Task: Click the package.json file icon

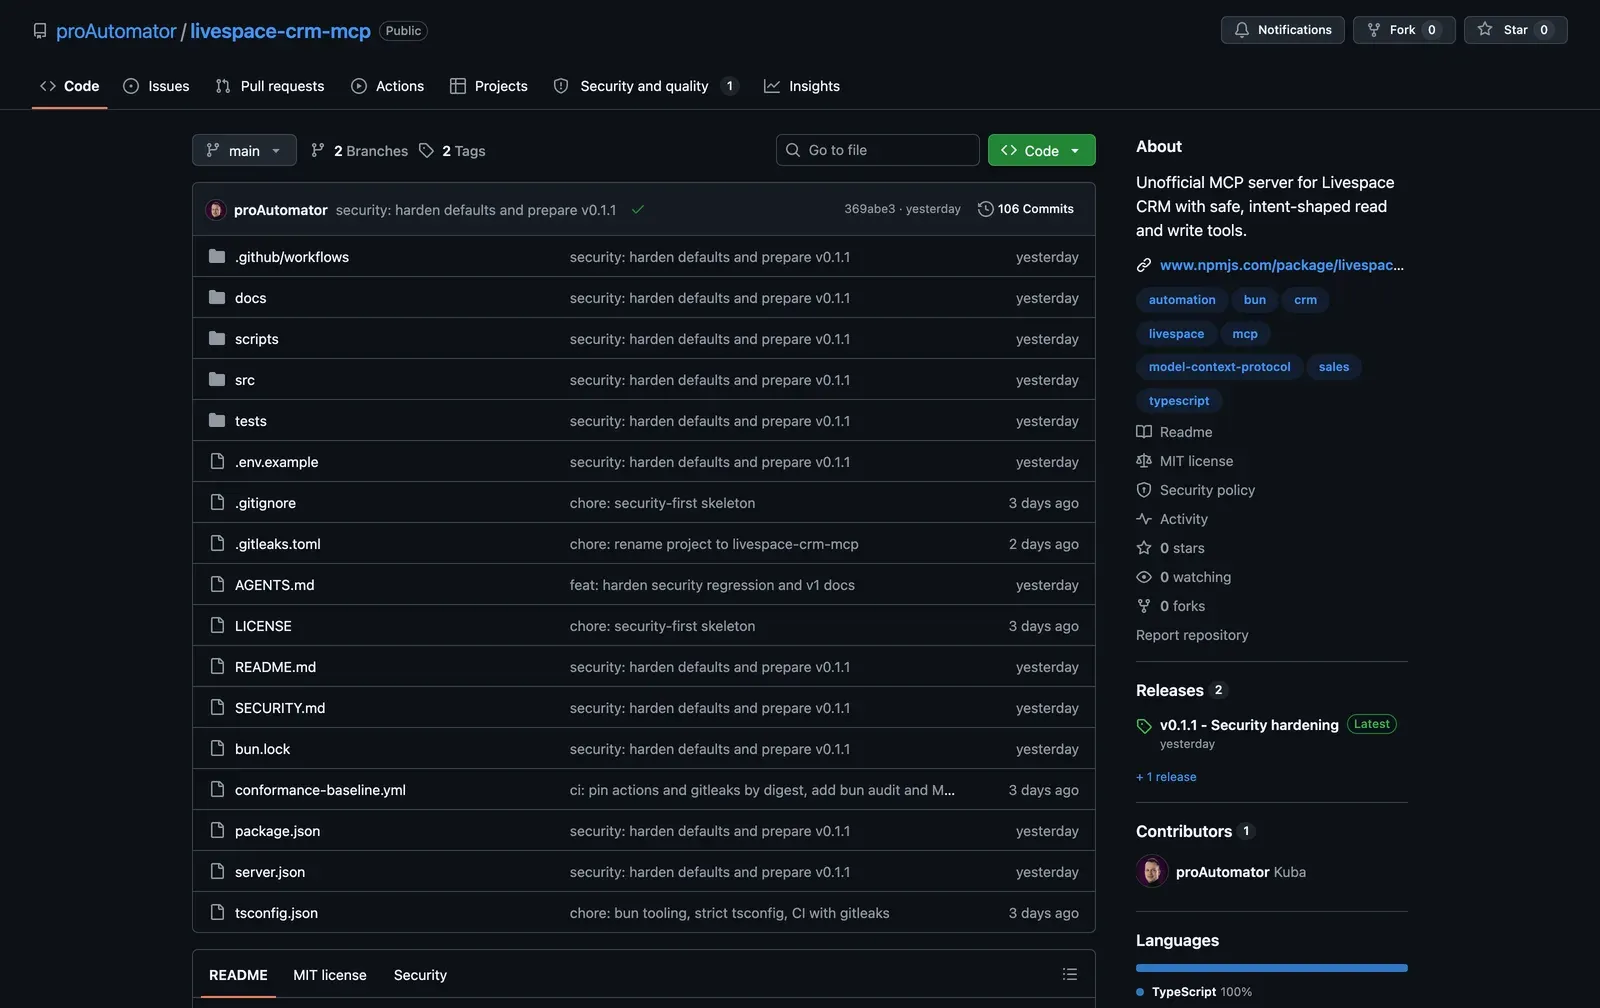Action: click(x=217, y=831)
